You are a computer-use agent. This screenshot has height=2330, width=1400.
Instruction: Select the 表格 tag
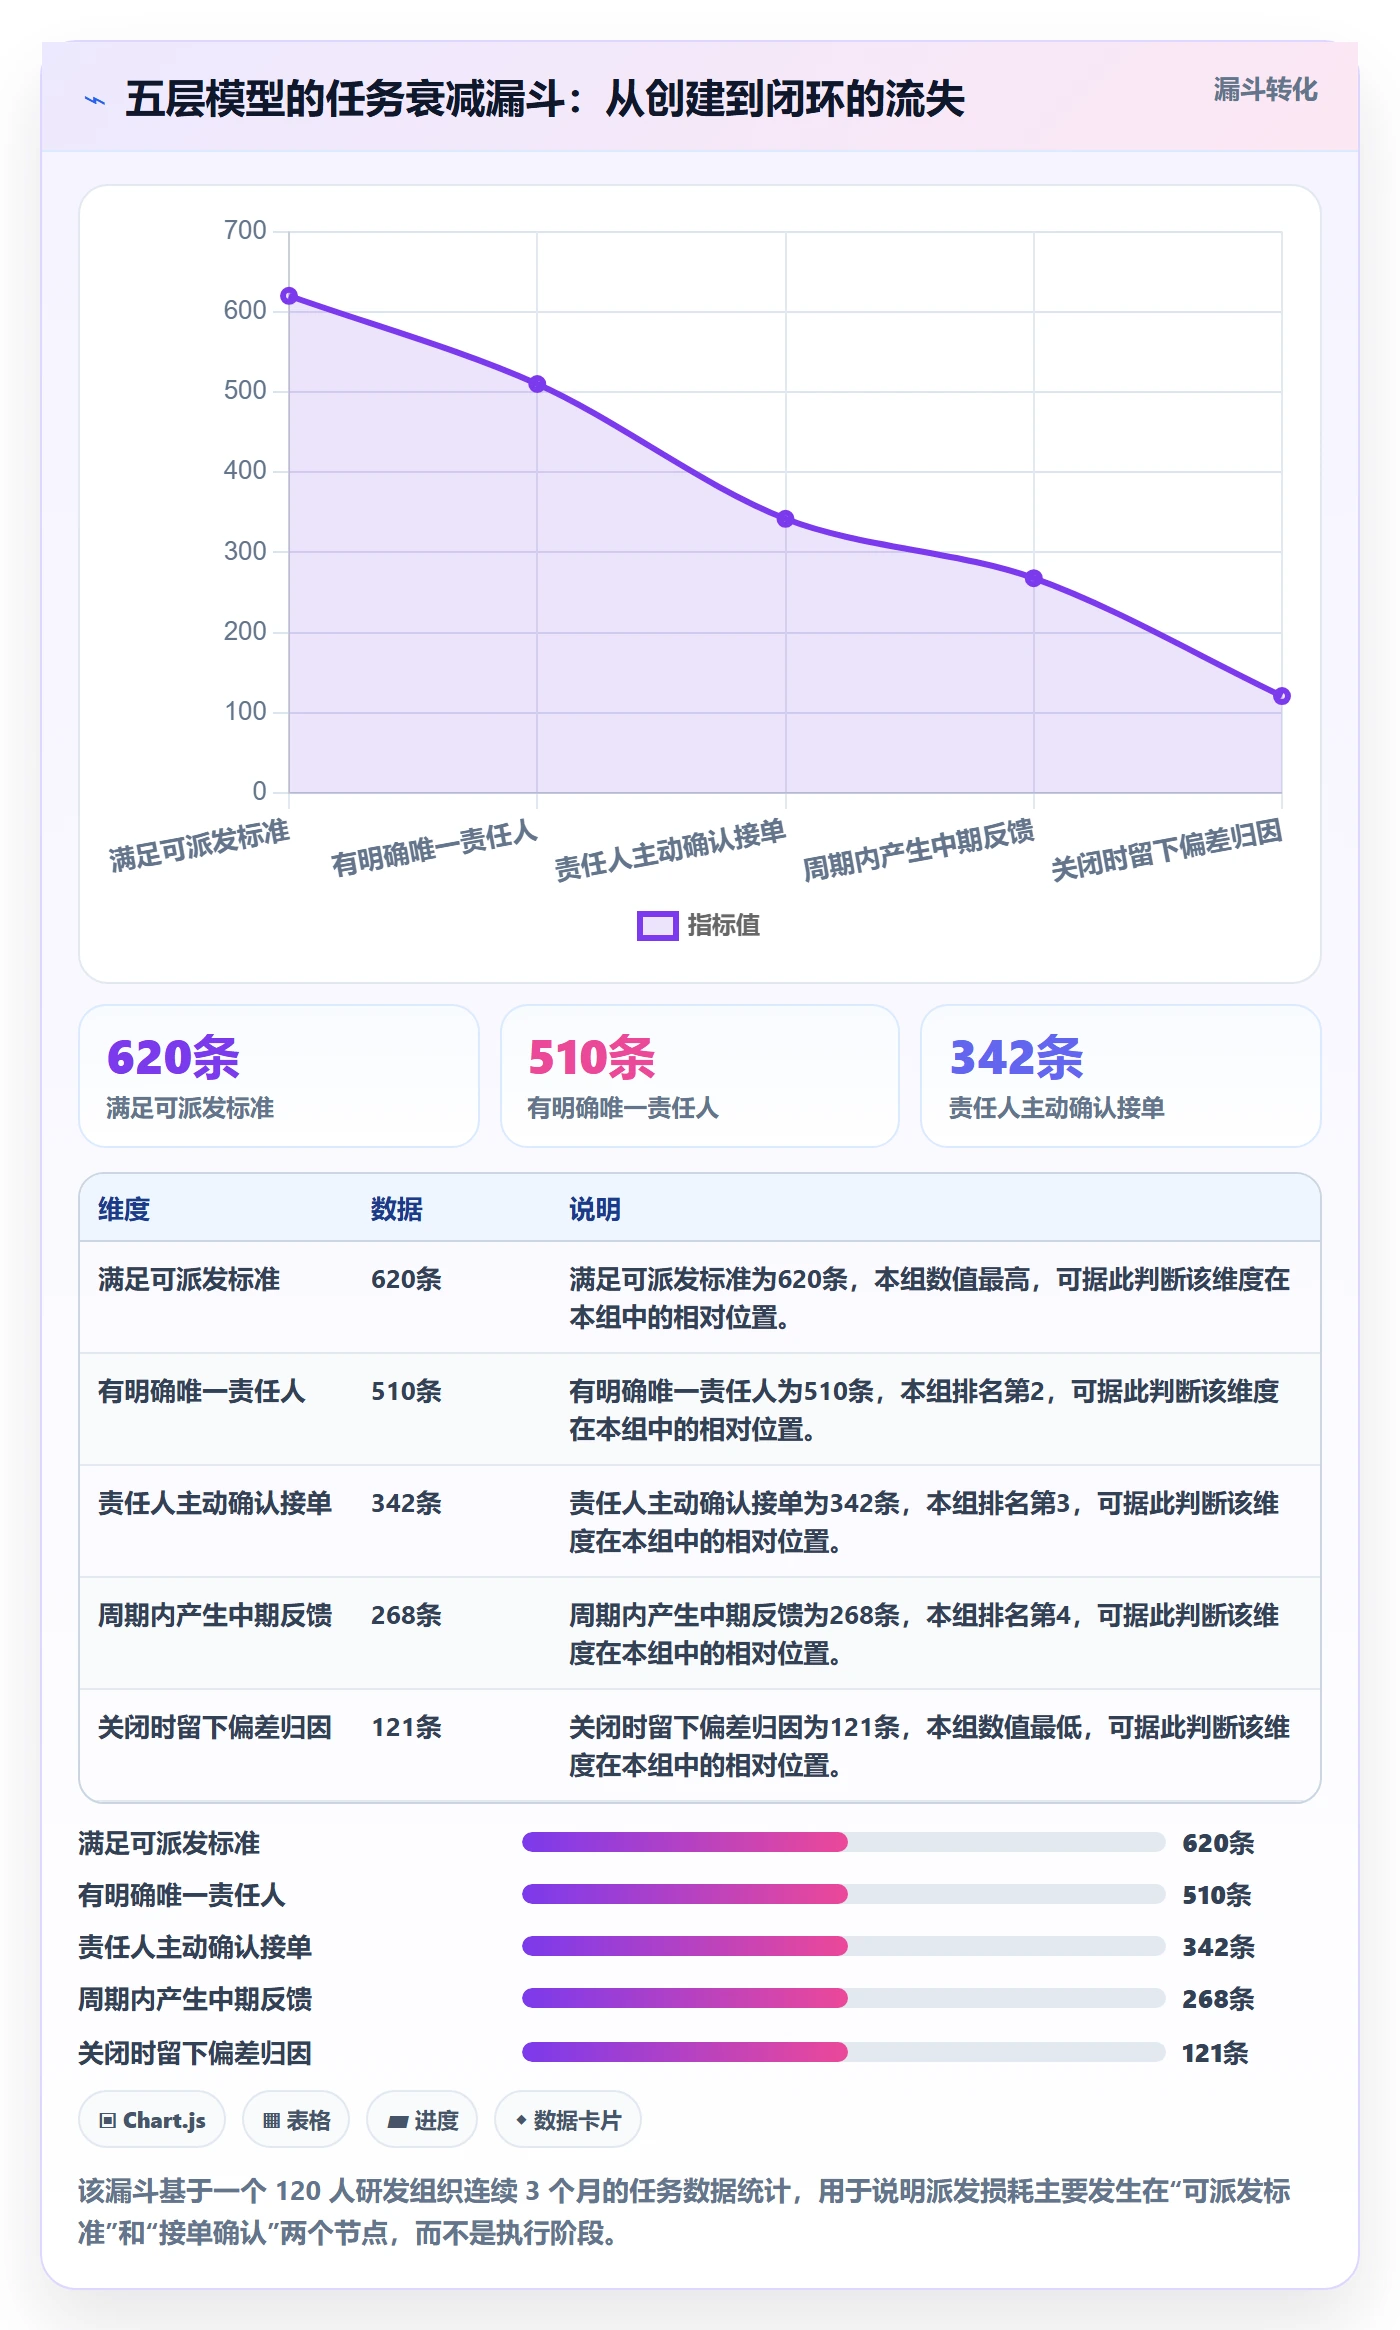(296, 2119)
